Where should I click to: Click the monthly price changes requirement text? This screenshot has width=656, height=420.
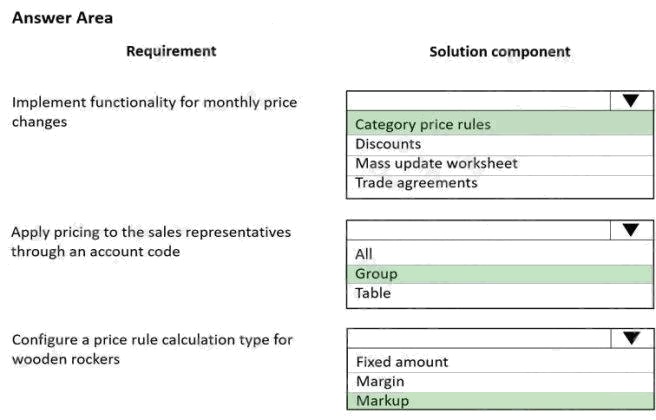point(154,111)
